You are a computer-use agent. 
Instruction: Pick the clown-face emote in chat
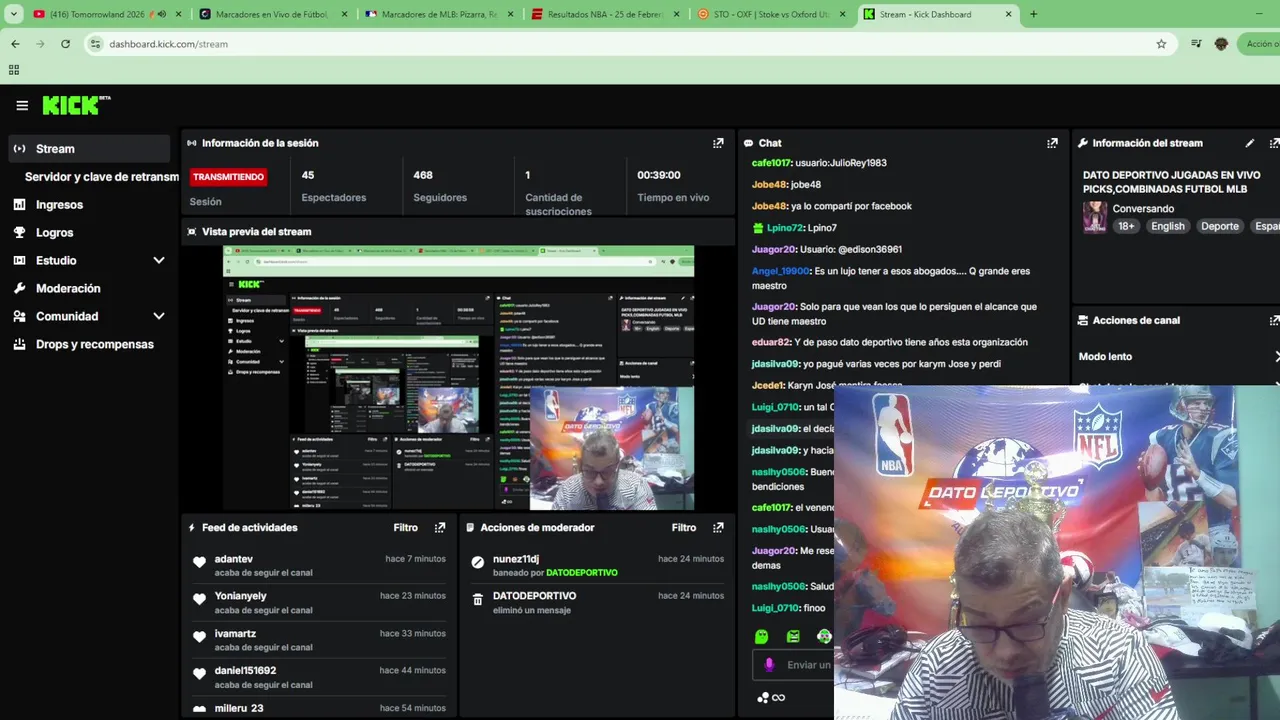(824, 637)
